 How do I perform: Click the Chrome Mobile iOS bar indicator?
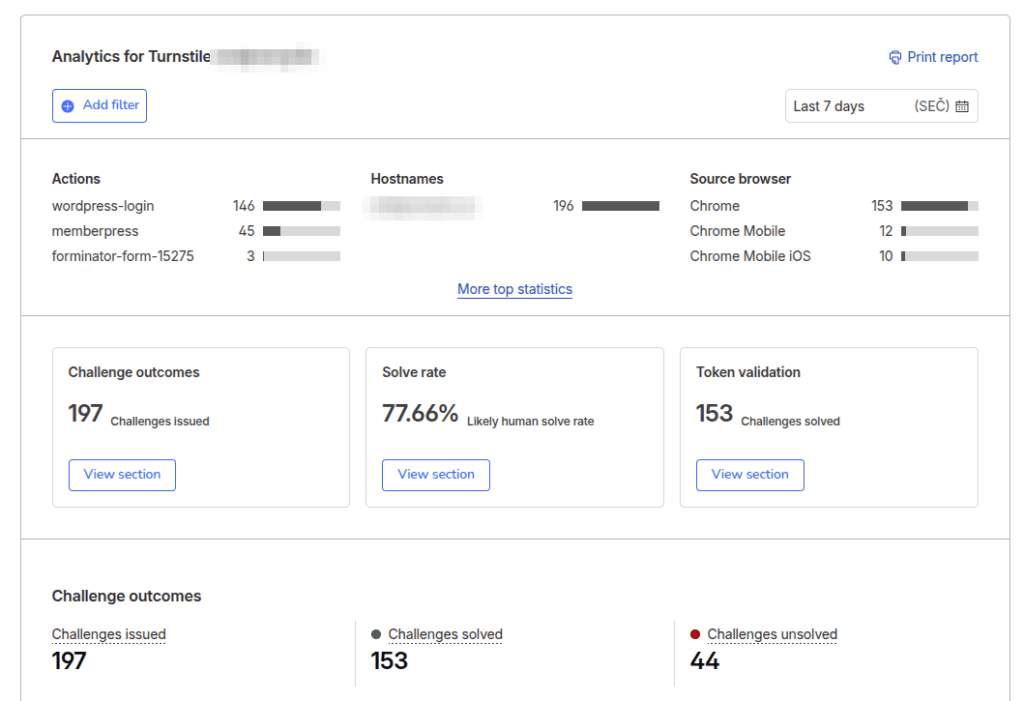(939, 256)
